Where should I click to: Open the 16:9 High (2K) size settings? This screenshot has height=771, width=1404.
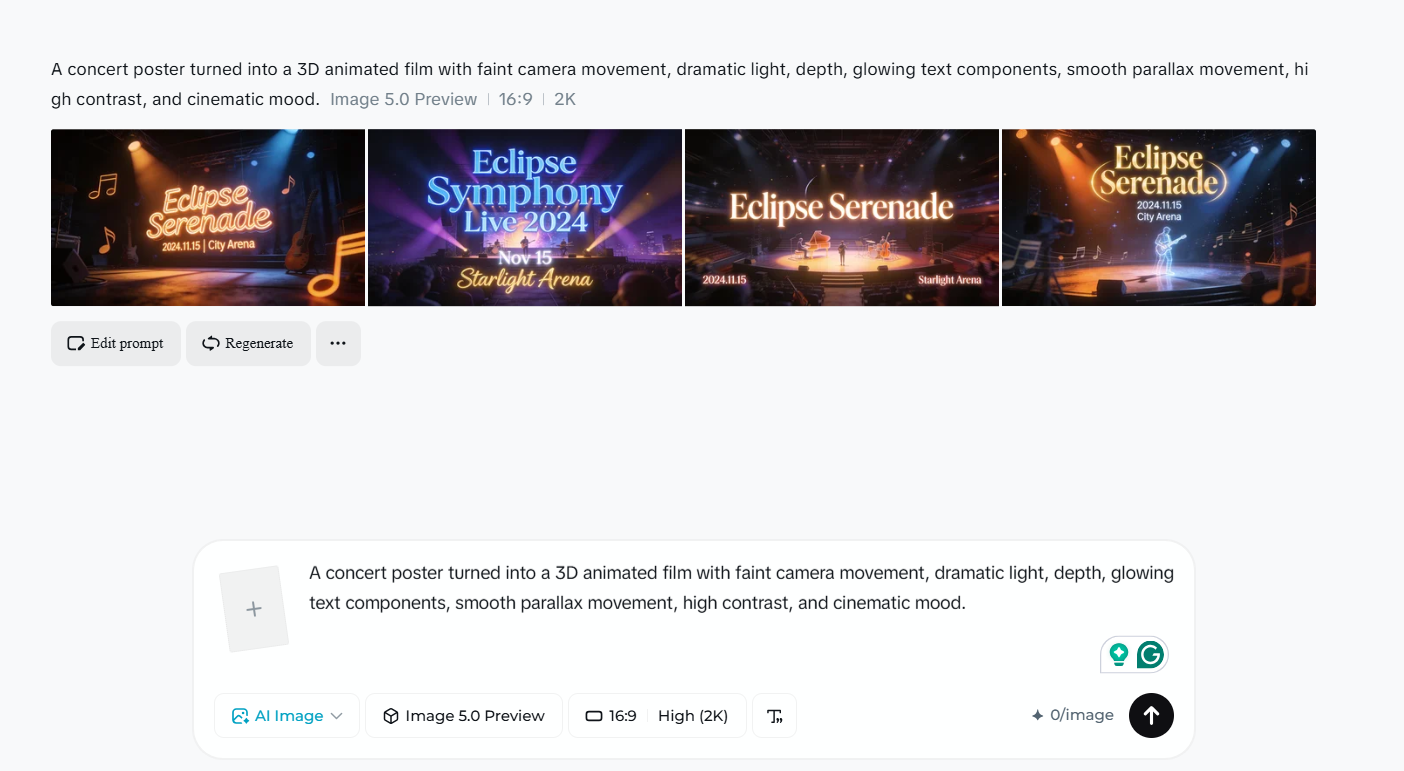coord(657,716)
